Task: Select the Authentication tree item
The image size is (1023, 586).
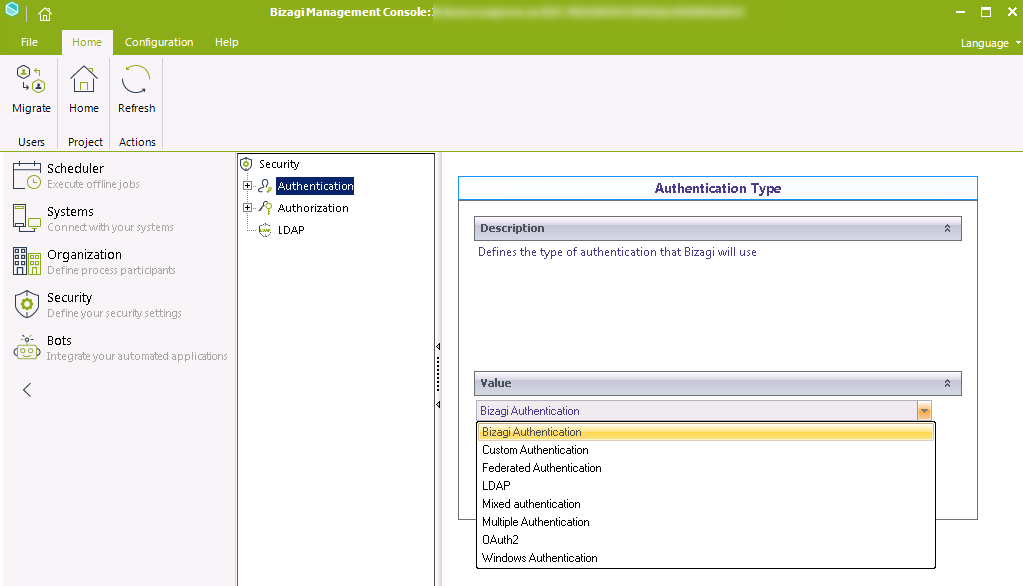Action: pyautogui.click(x=315, y=186)
